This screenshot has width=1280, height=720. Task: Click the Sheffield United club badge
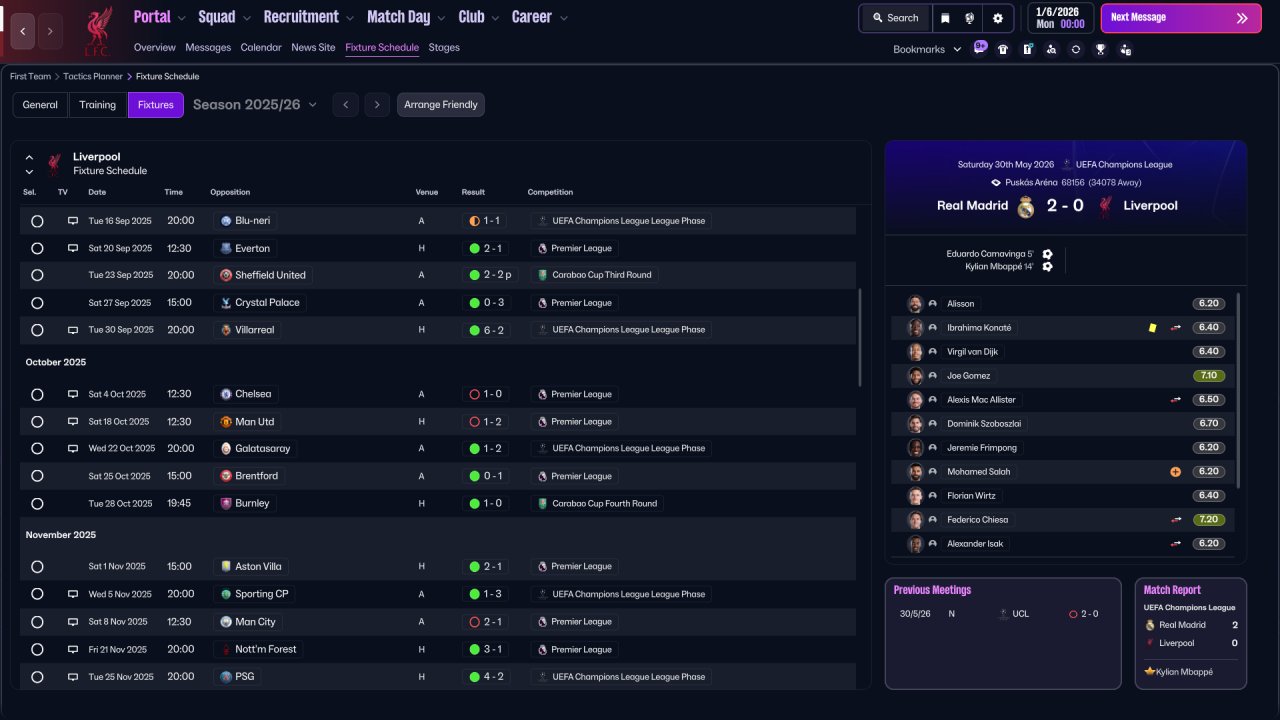point(226,275)
